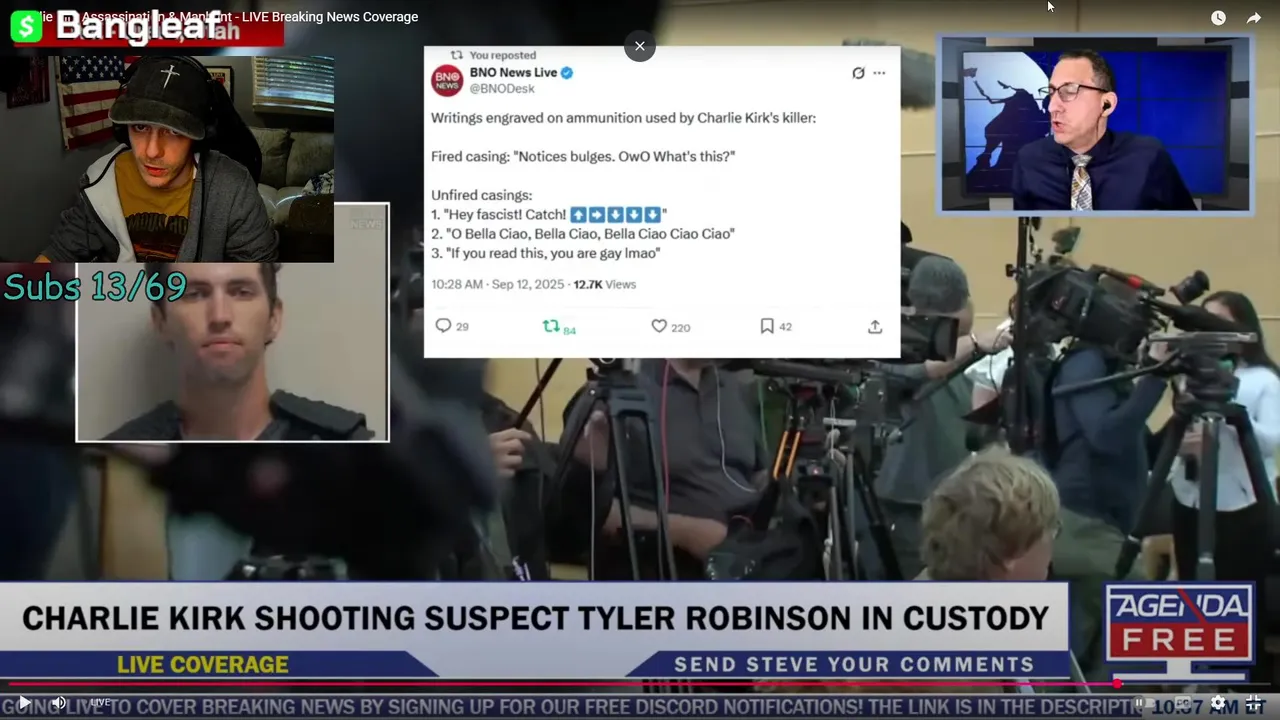Viewport: 1280px width, 720px height.
Task: Open the BNO News Live account name
Action: pyautogui.click(x=513, y=73)
